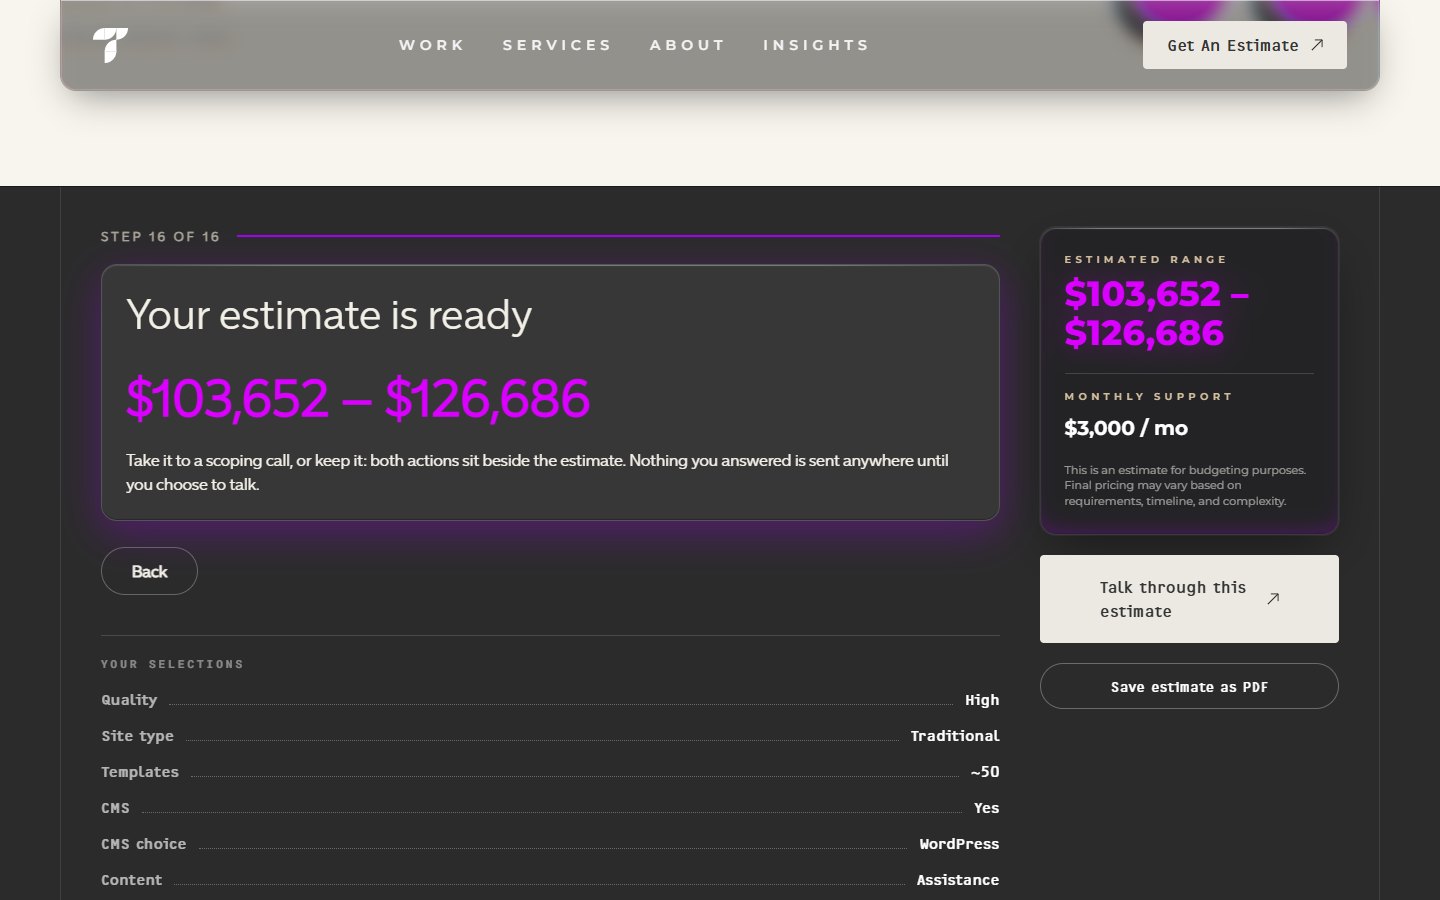Screen dimensions: 1440x900
Task: Go back to the previous step
Action: (149, 571)
